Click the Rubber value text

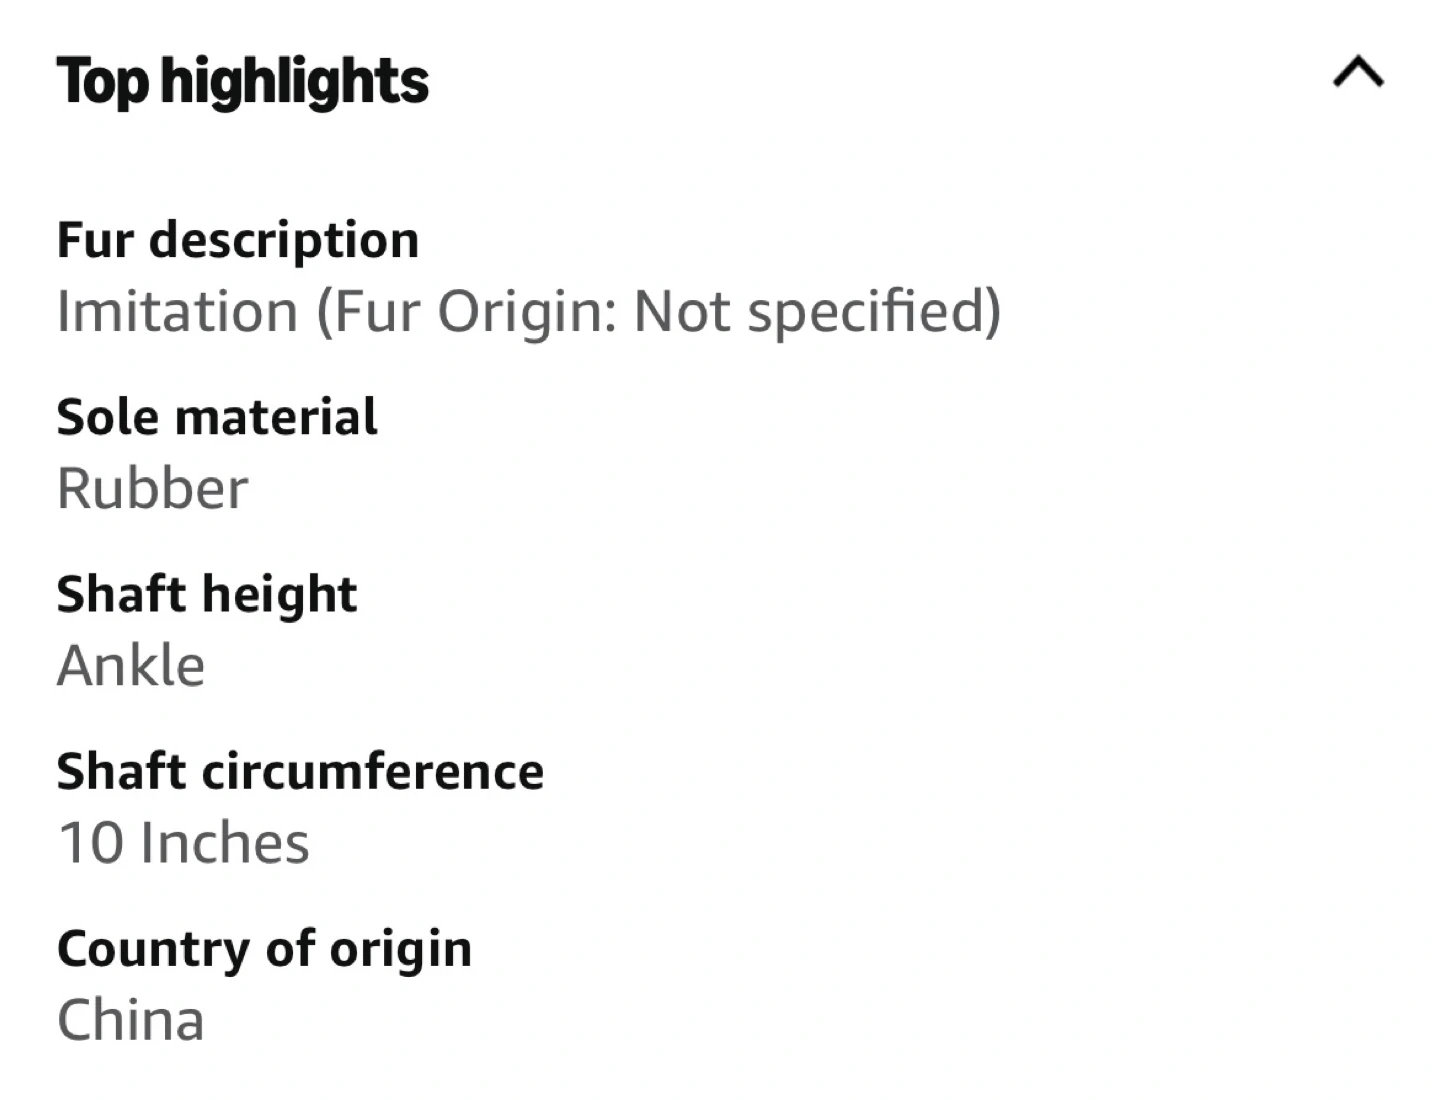tap(152, 488)
